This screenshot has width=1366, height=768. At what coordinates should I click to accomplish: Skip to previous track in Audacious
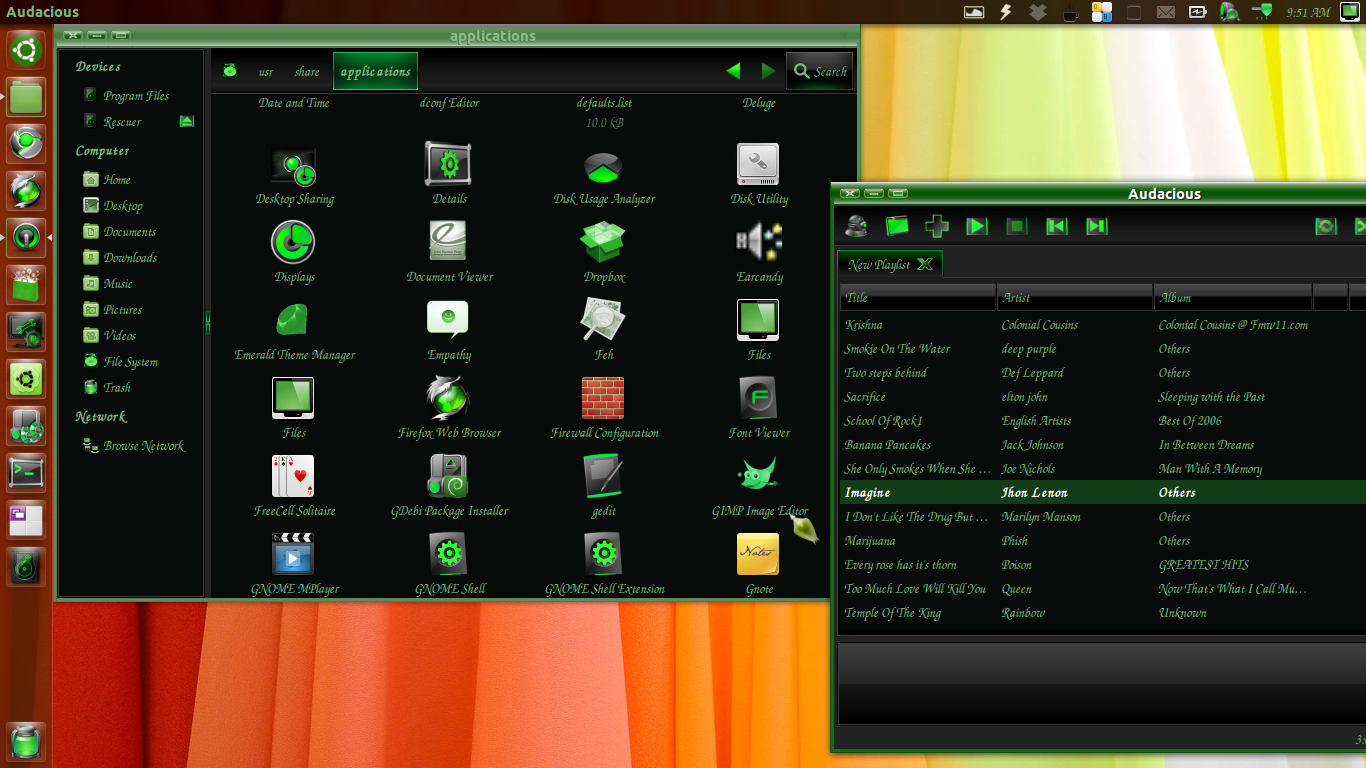(1057, 226)
